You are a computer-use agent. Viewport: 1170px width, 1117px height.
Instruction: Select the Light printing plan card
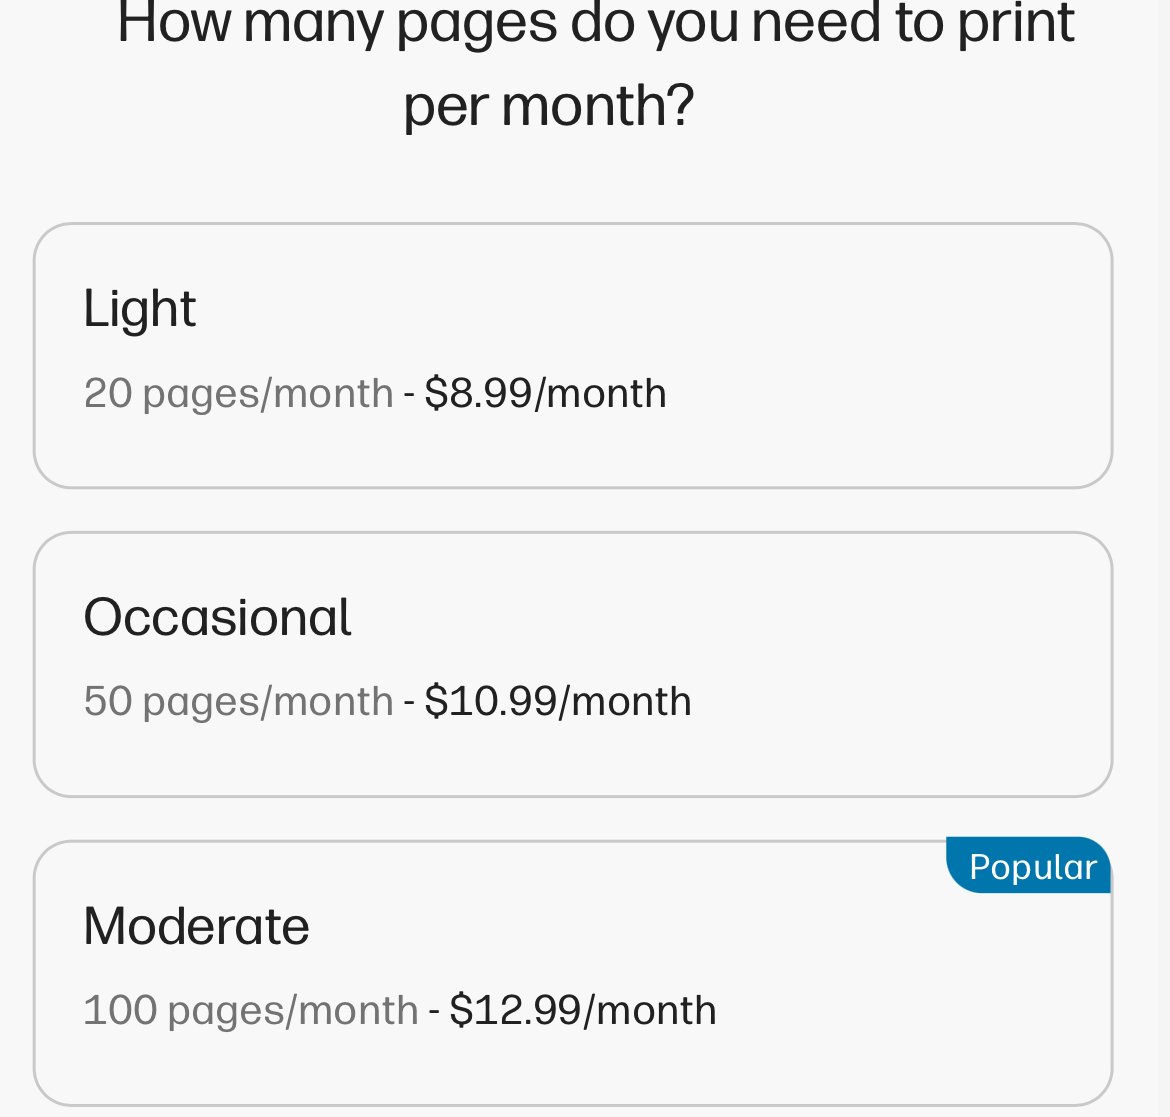pyautogui.click(x=572, y=355)
